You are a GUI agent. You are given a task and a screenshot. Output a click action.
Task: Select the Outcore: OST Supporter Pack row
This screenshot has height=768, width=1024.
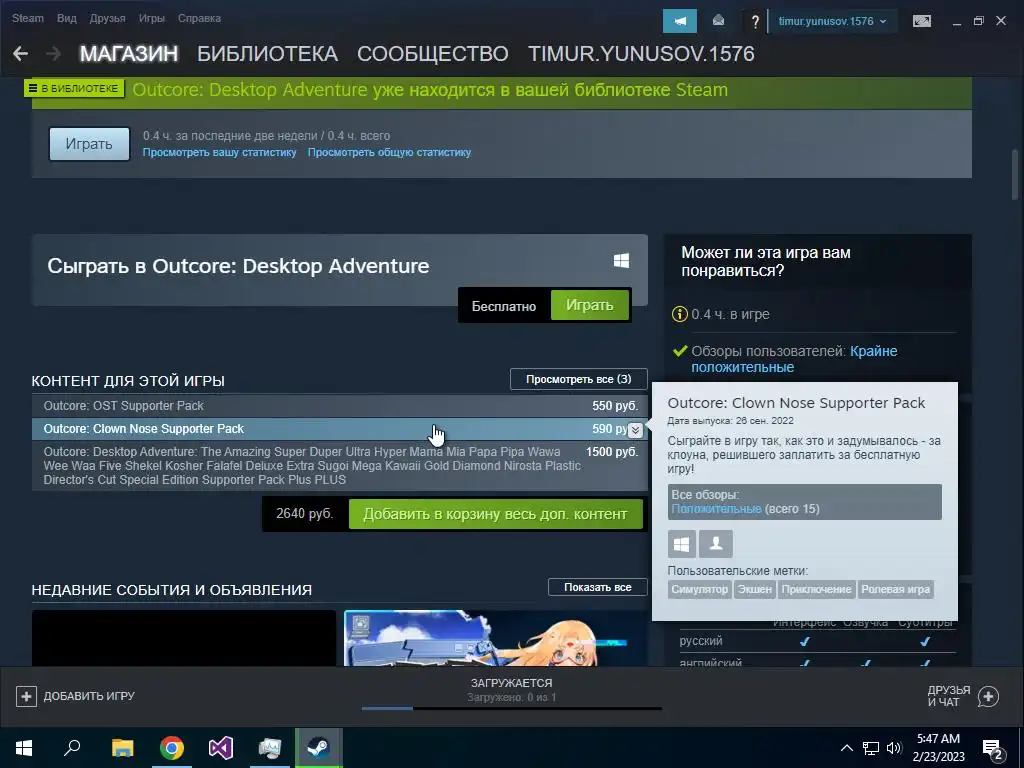pyautogui.click(x=340, y=406)
